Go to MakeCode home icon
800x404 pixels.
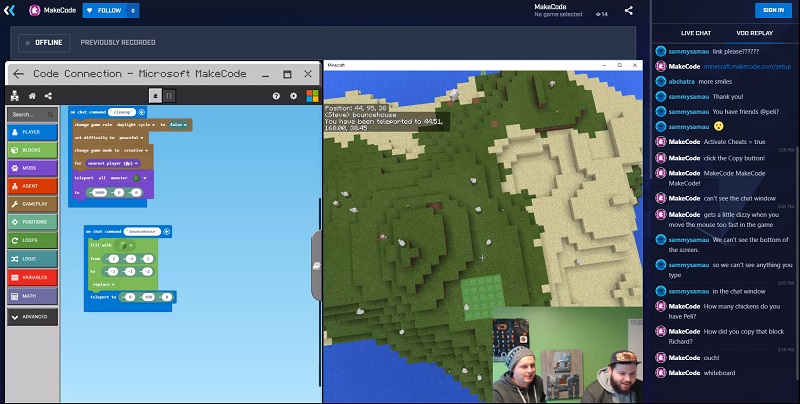[32, 96]
